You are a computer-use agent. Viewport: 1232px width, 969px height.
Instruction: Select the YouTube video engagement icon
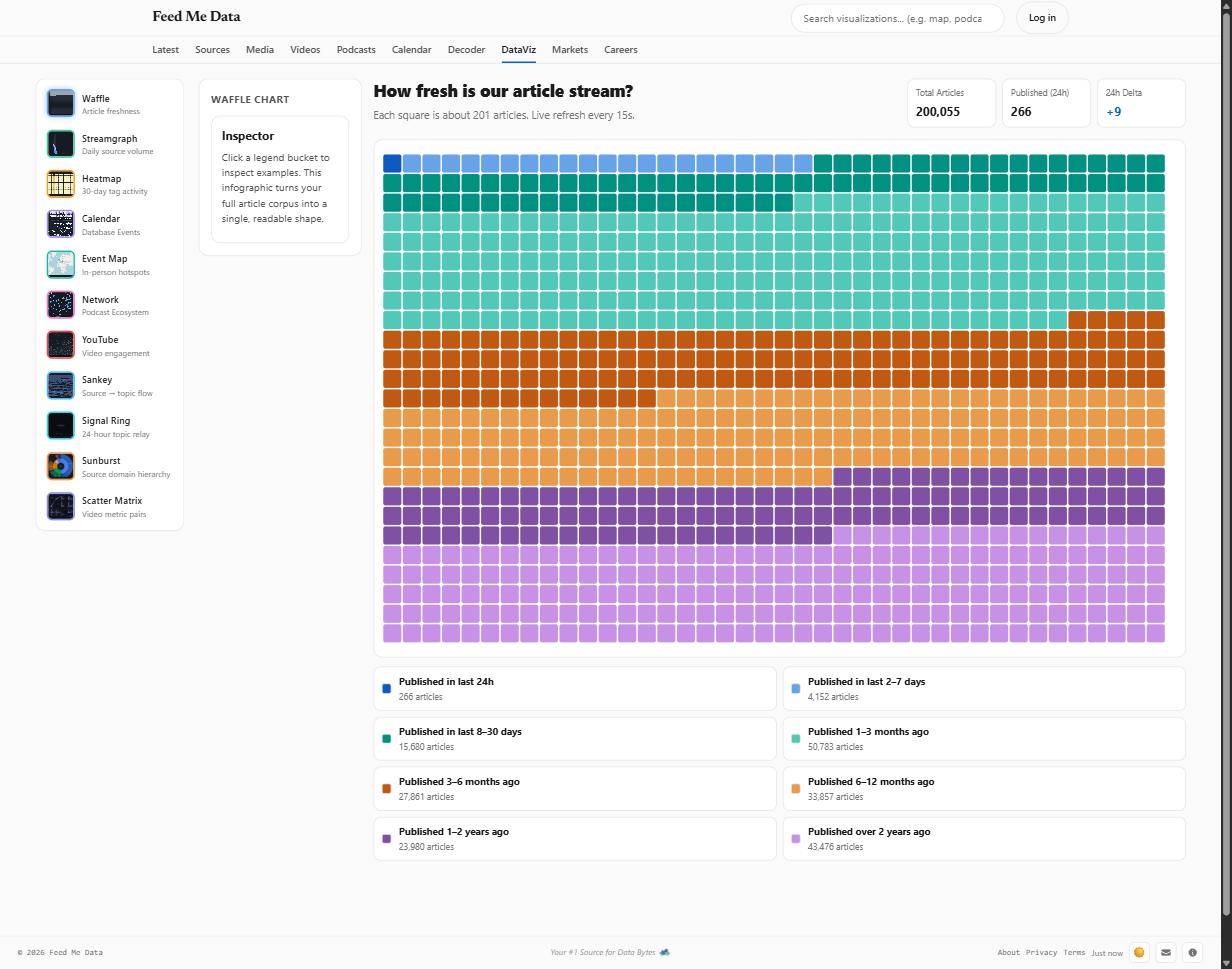[x=60, y=345]
